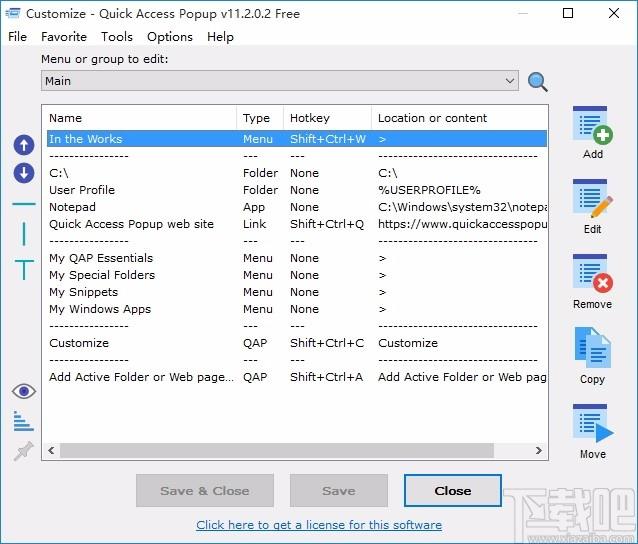This screenshot has height=544, width=638.
Task: Click the Hotkey column header
Action: [x=328, y=118]
